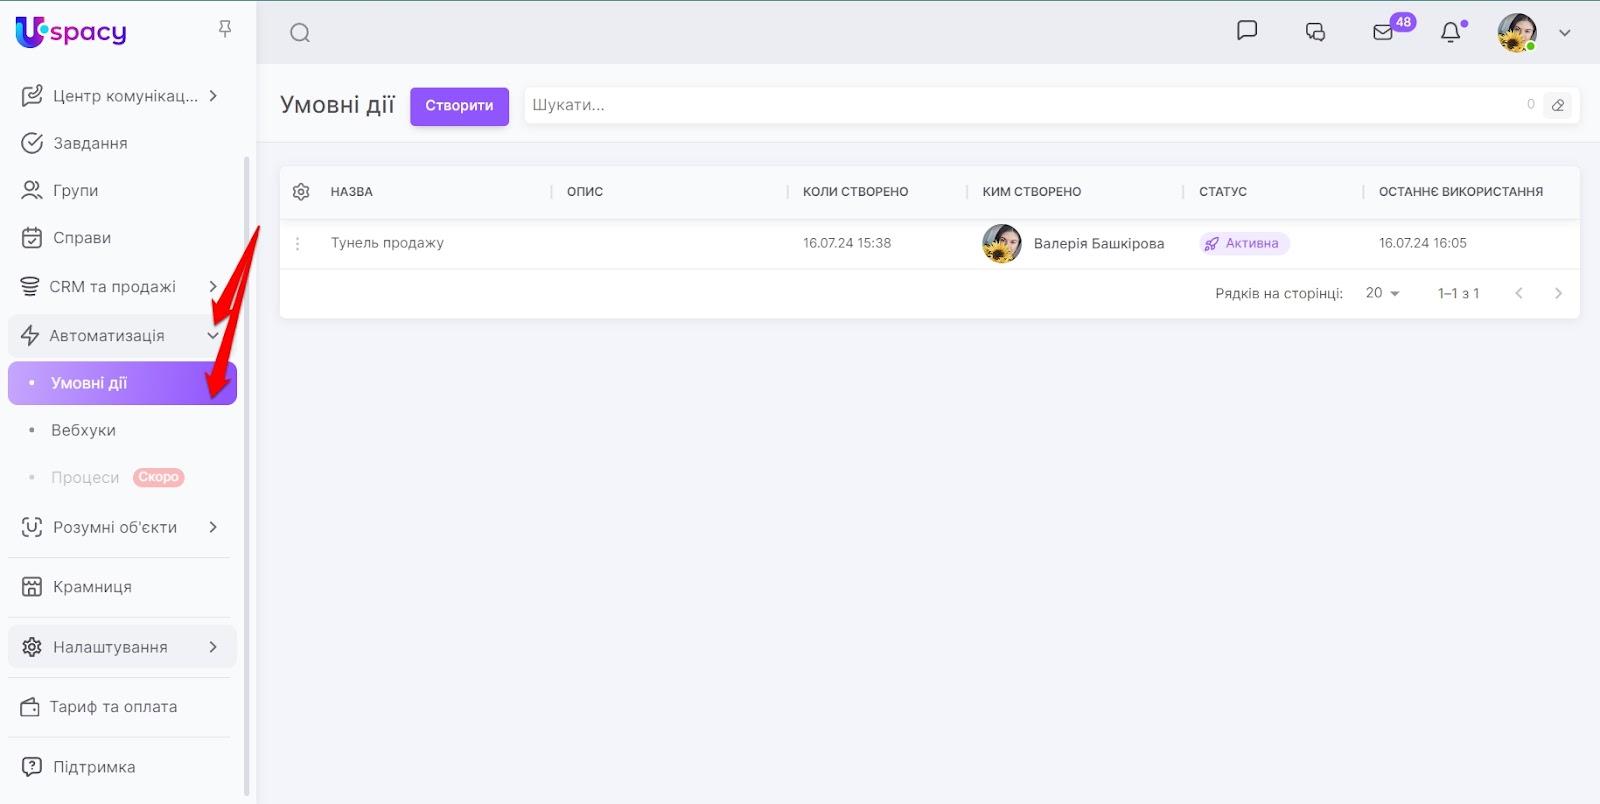
Task: Click the search magnifier icon in top bar
Action: pos(300,33)
